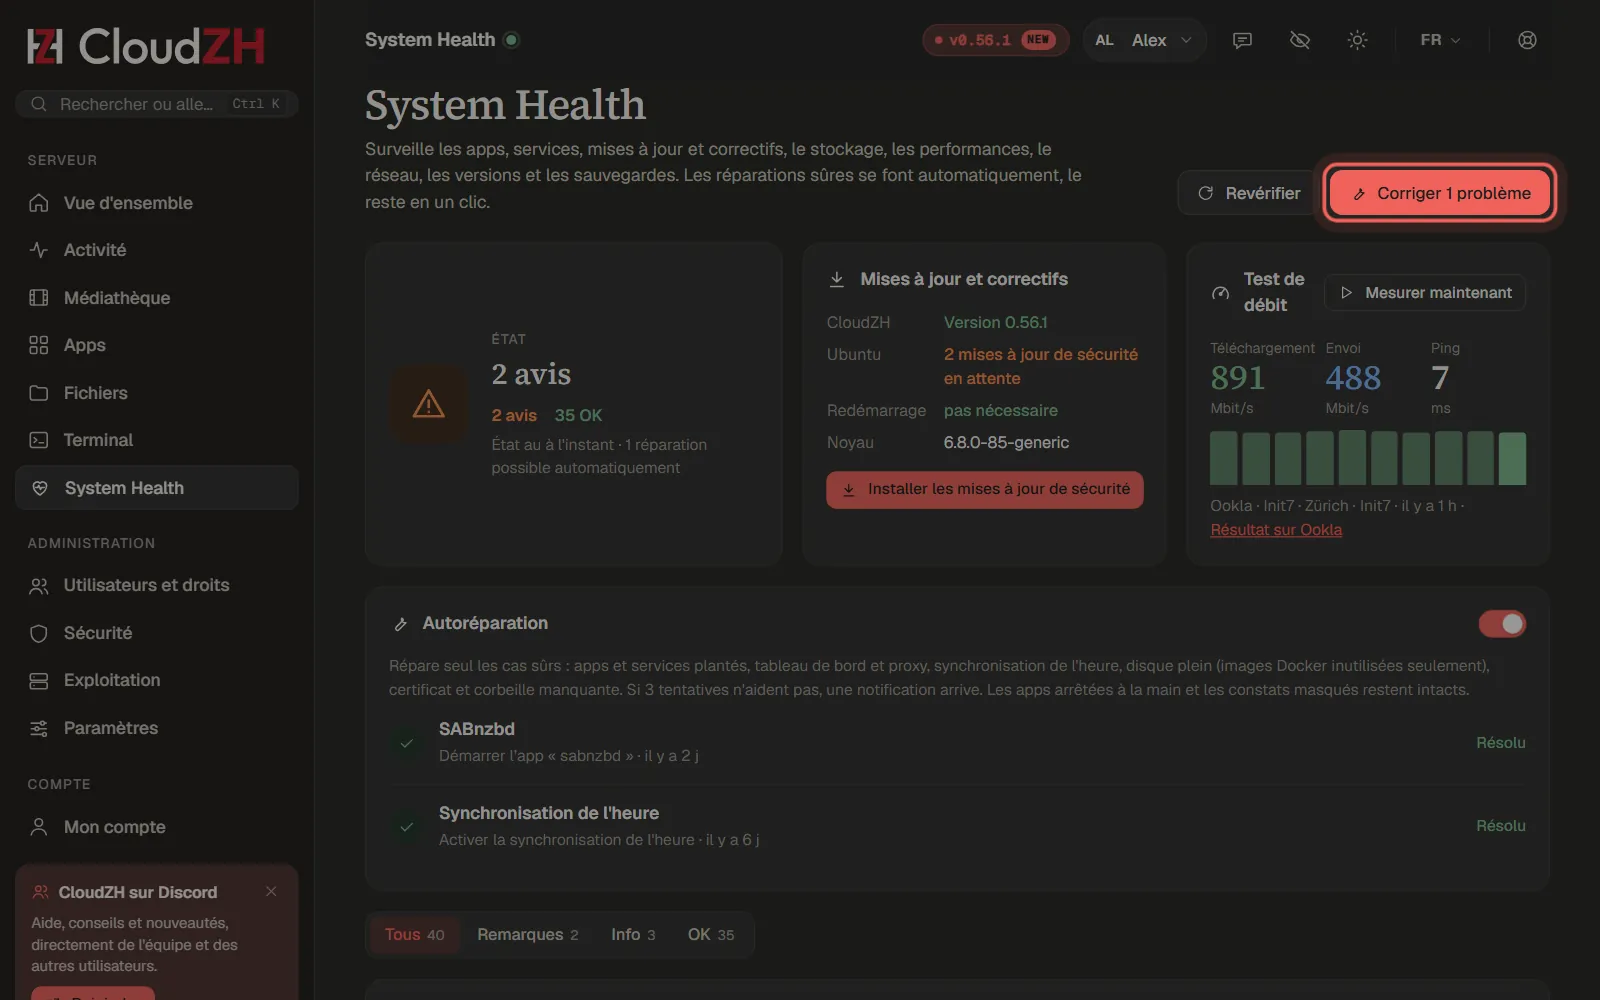Click Mesurer maintenant button

click(x=1426, y=293)
